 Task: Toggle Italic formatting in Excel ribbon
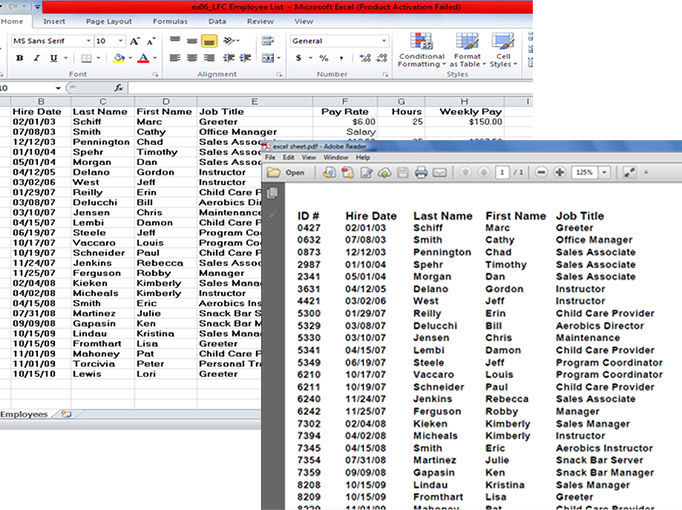pos(34,59)
